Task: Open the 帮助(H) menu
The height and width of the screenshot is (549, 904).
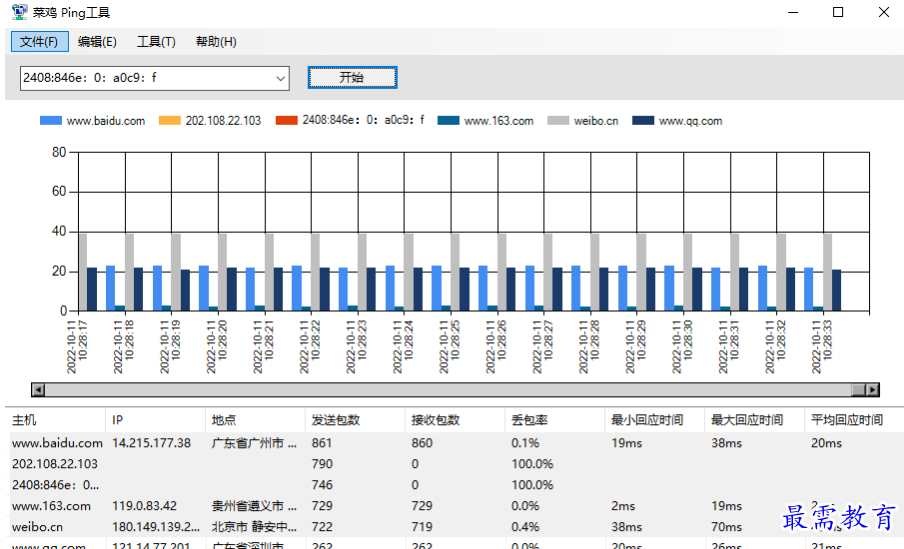Action: pos(216,42)
